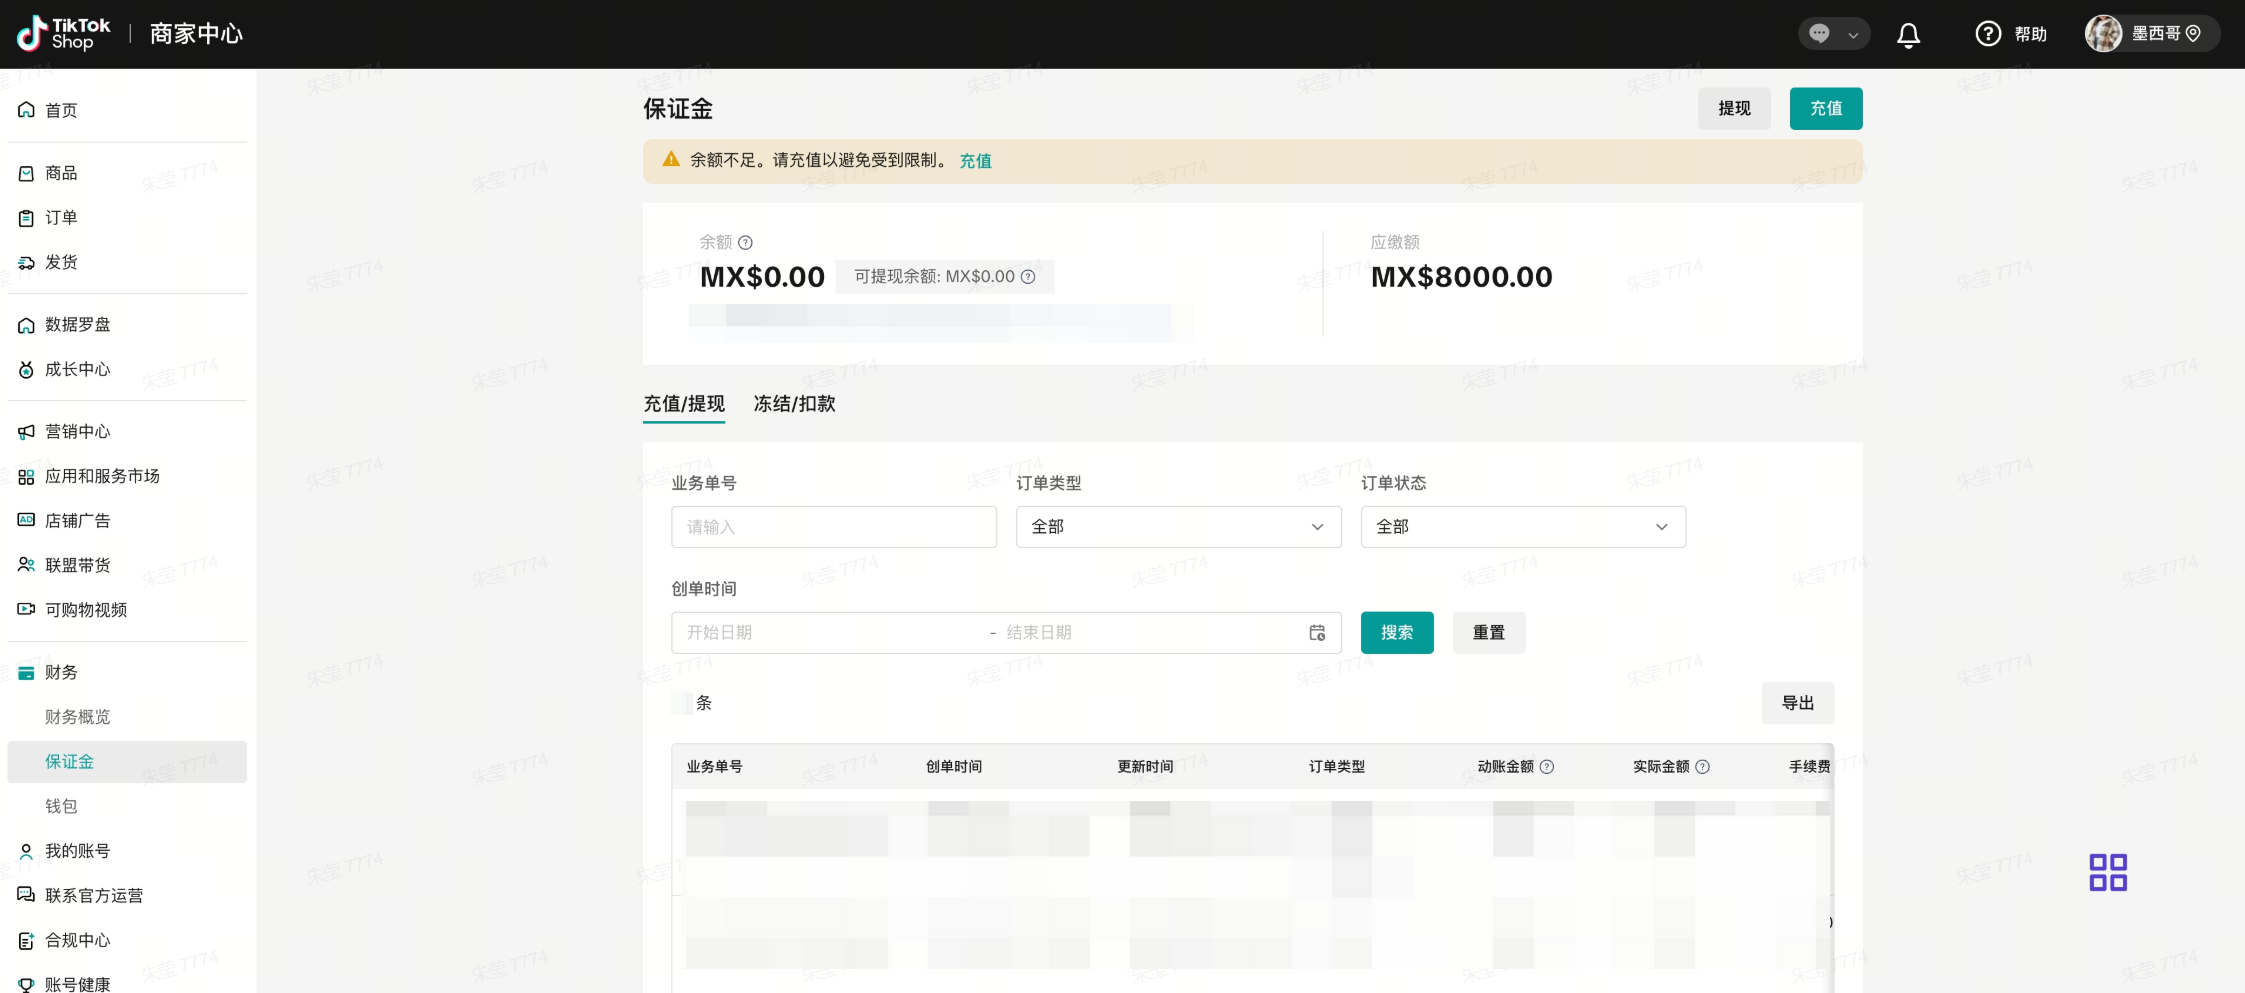Click info icon beside 动账金额 column
The height and width of the screenshot is (993, 2245).
pyautogui.click(x=1547, y=767)
